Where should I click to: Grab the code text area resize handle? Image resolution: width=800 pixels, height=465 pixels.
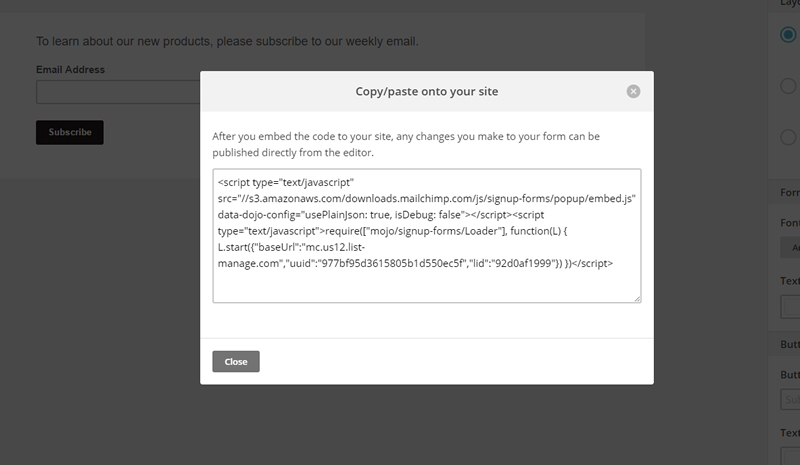[636, 297]
